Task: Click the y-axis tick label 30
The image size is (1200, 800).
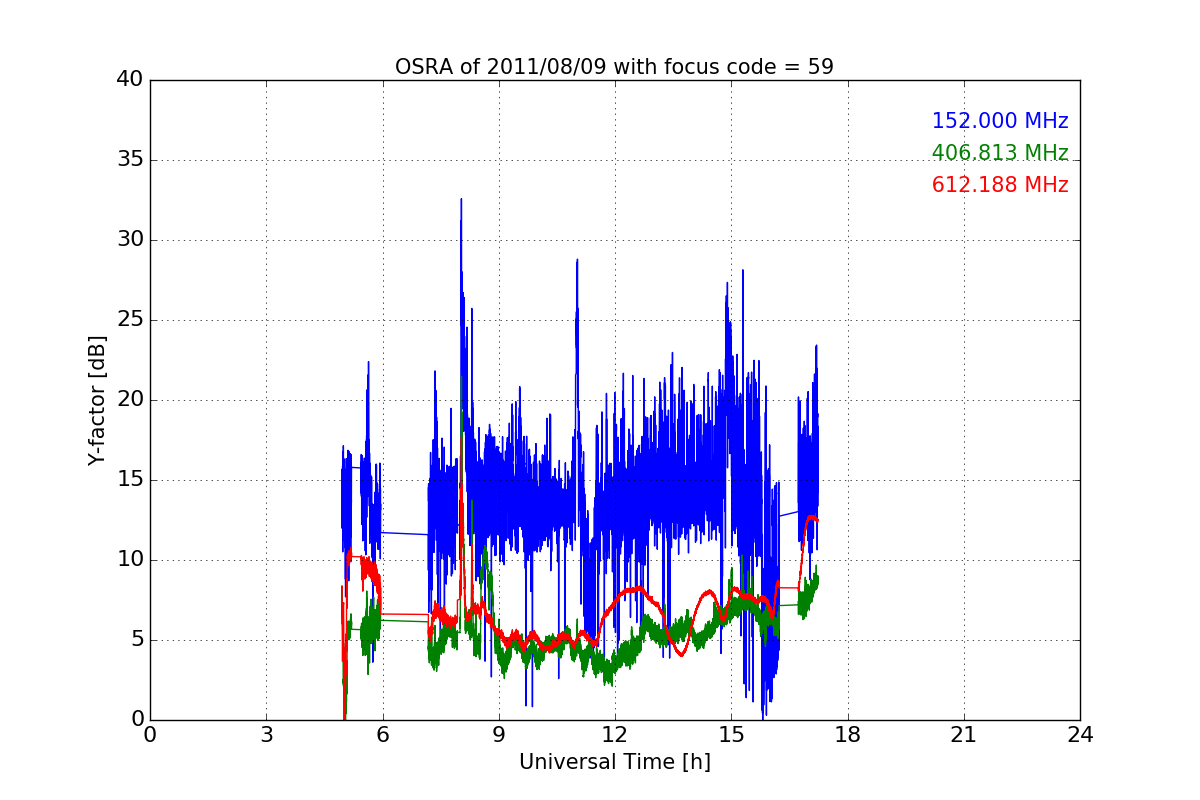Action: 130,240
